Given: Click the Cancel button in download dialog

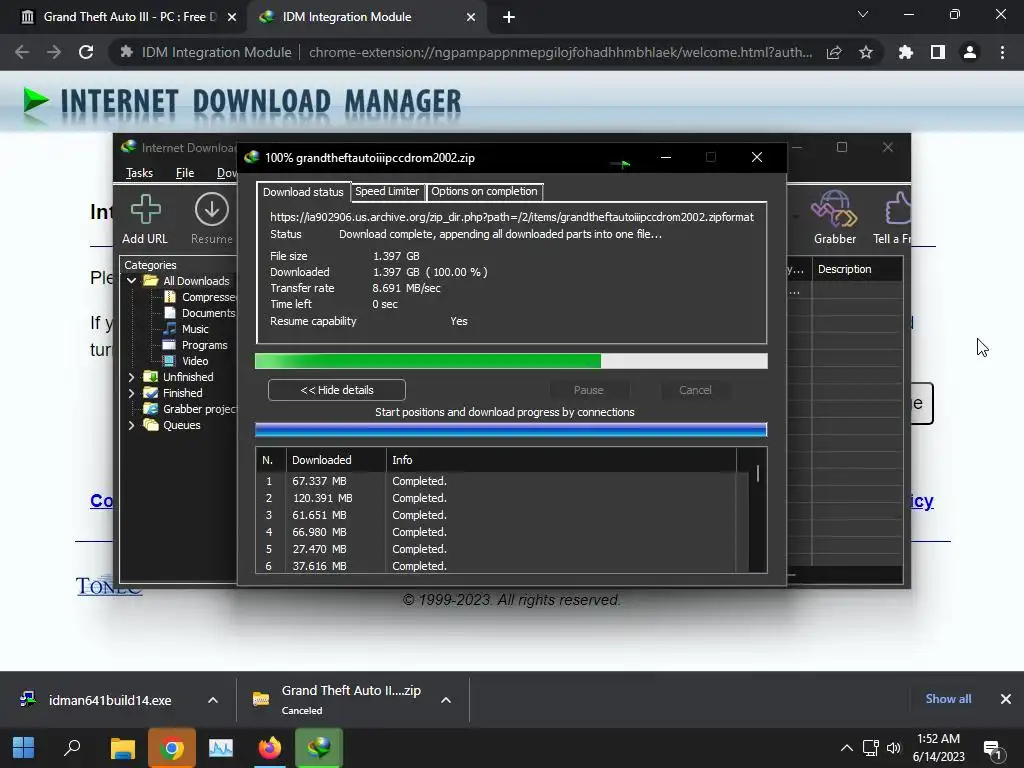Looking at the screenshot, I should coord(695,390).
